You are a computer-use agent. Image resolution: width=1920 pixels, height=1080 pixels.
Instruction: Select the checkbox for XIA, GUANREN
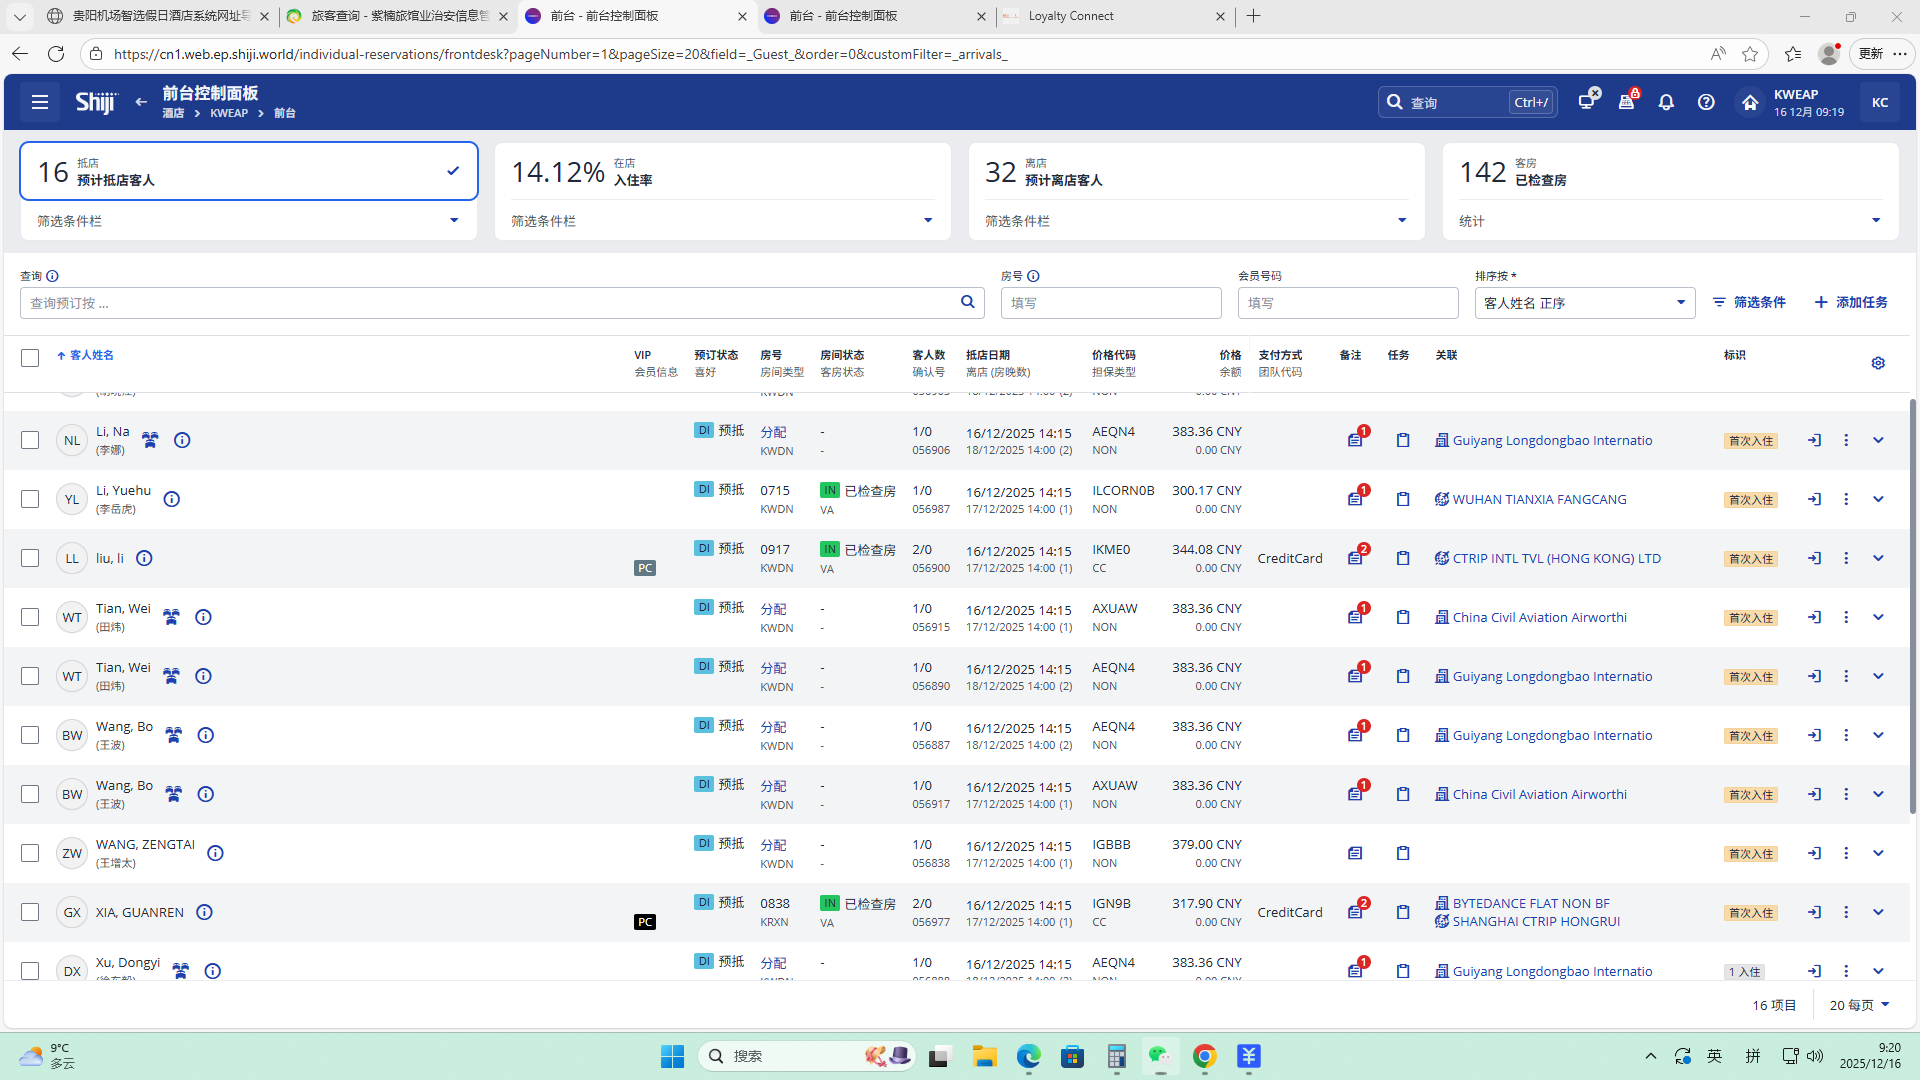coord(30,912)
